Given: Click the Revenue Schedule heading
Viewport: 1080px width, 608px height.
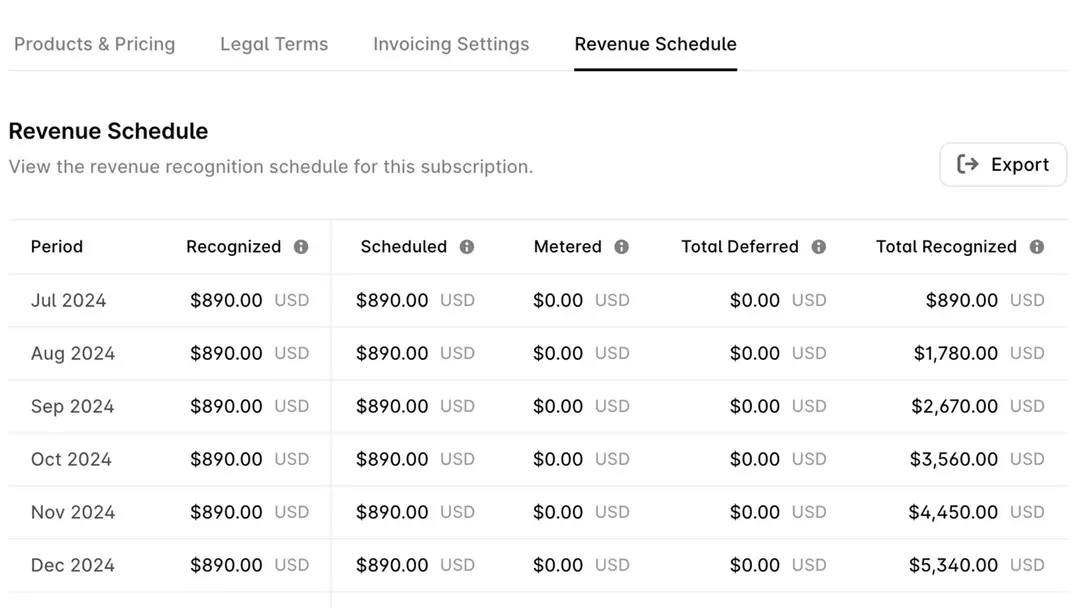Looking at the screenshot, I should [108, 131].
